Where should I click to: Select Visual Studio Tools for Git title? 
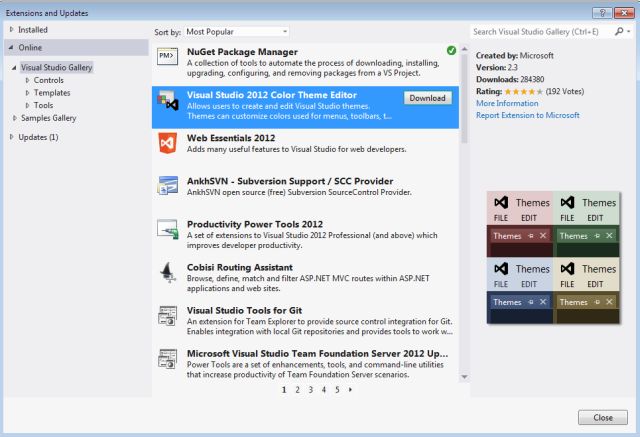point(244,310)
